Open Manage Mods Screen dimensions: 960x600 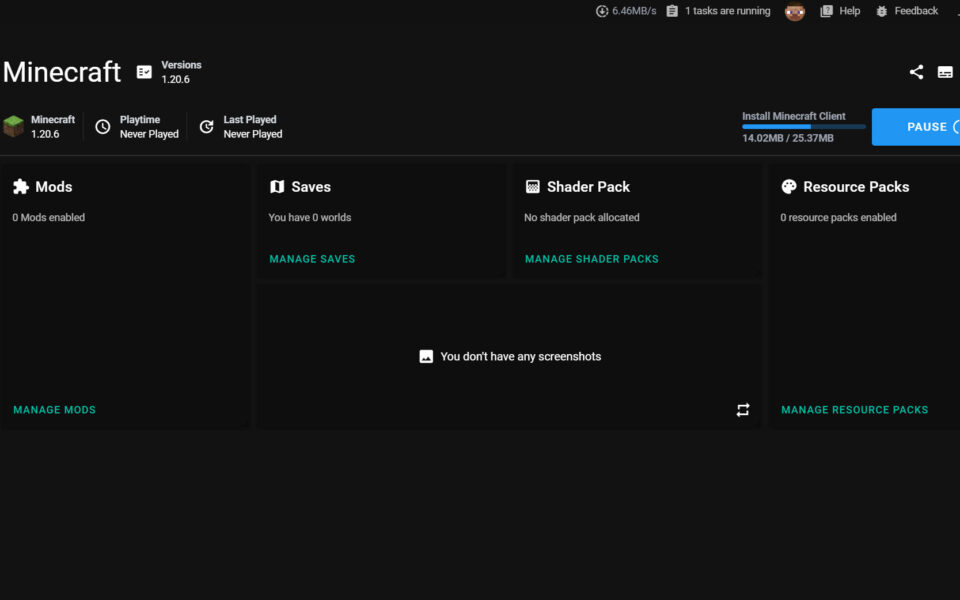tap(54, 410)
